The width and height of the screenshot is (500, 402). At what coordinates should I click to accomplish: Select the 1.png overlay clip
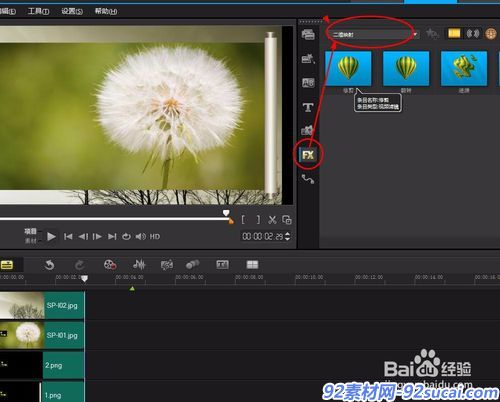(42, 392)
